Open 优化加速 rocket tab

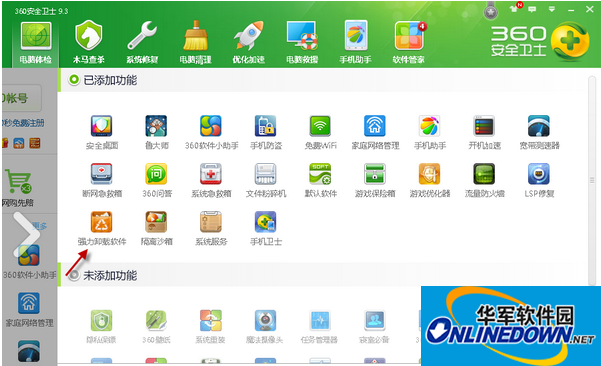pos(249,42)
